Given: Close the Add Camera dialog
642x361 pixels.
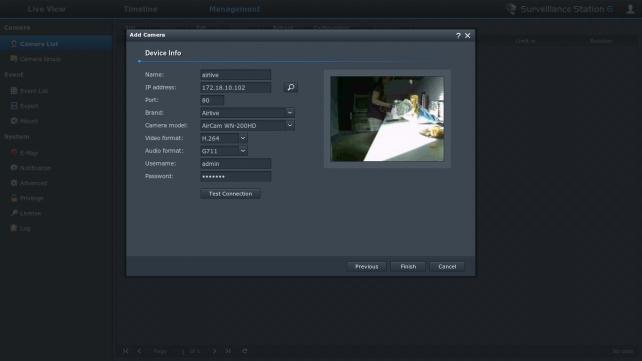Looking at the screenshot, I should (x=467, y=36).
